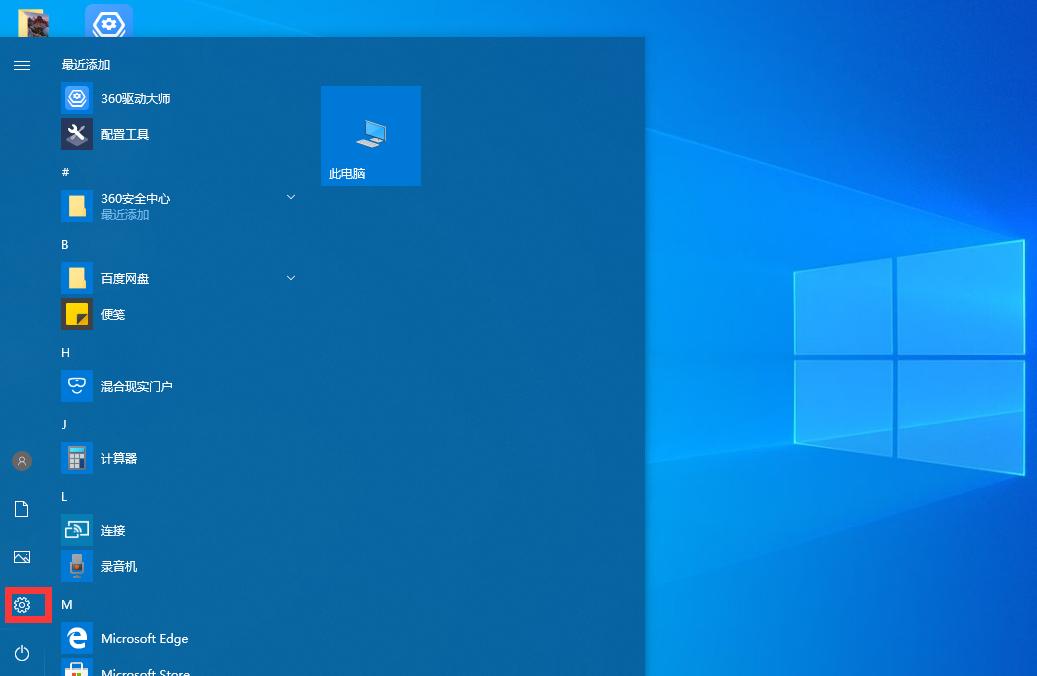The image size is (1037, 676).
Task: Expand the 360安全中心 folder chevron
Action: 290,197
